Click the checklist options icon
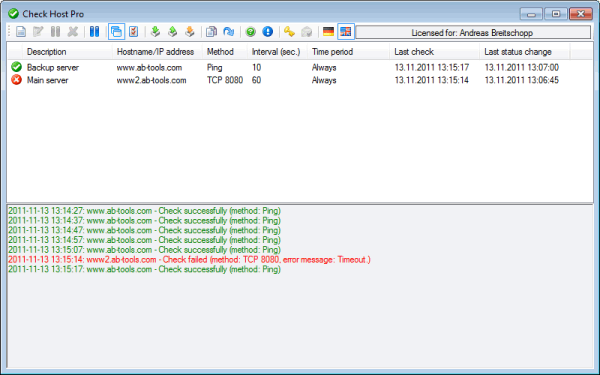 [x=134, y=31]
